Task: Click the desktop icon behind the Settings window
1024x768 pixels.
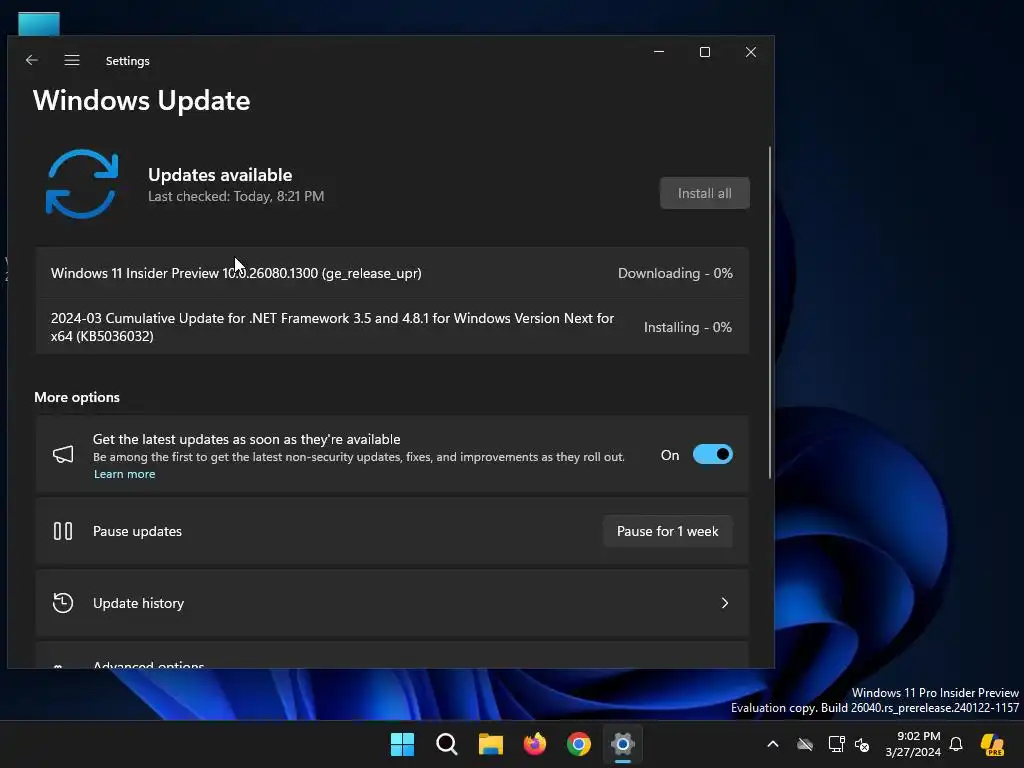Action: pyautogui.click(x=39, y=24)
